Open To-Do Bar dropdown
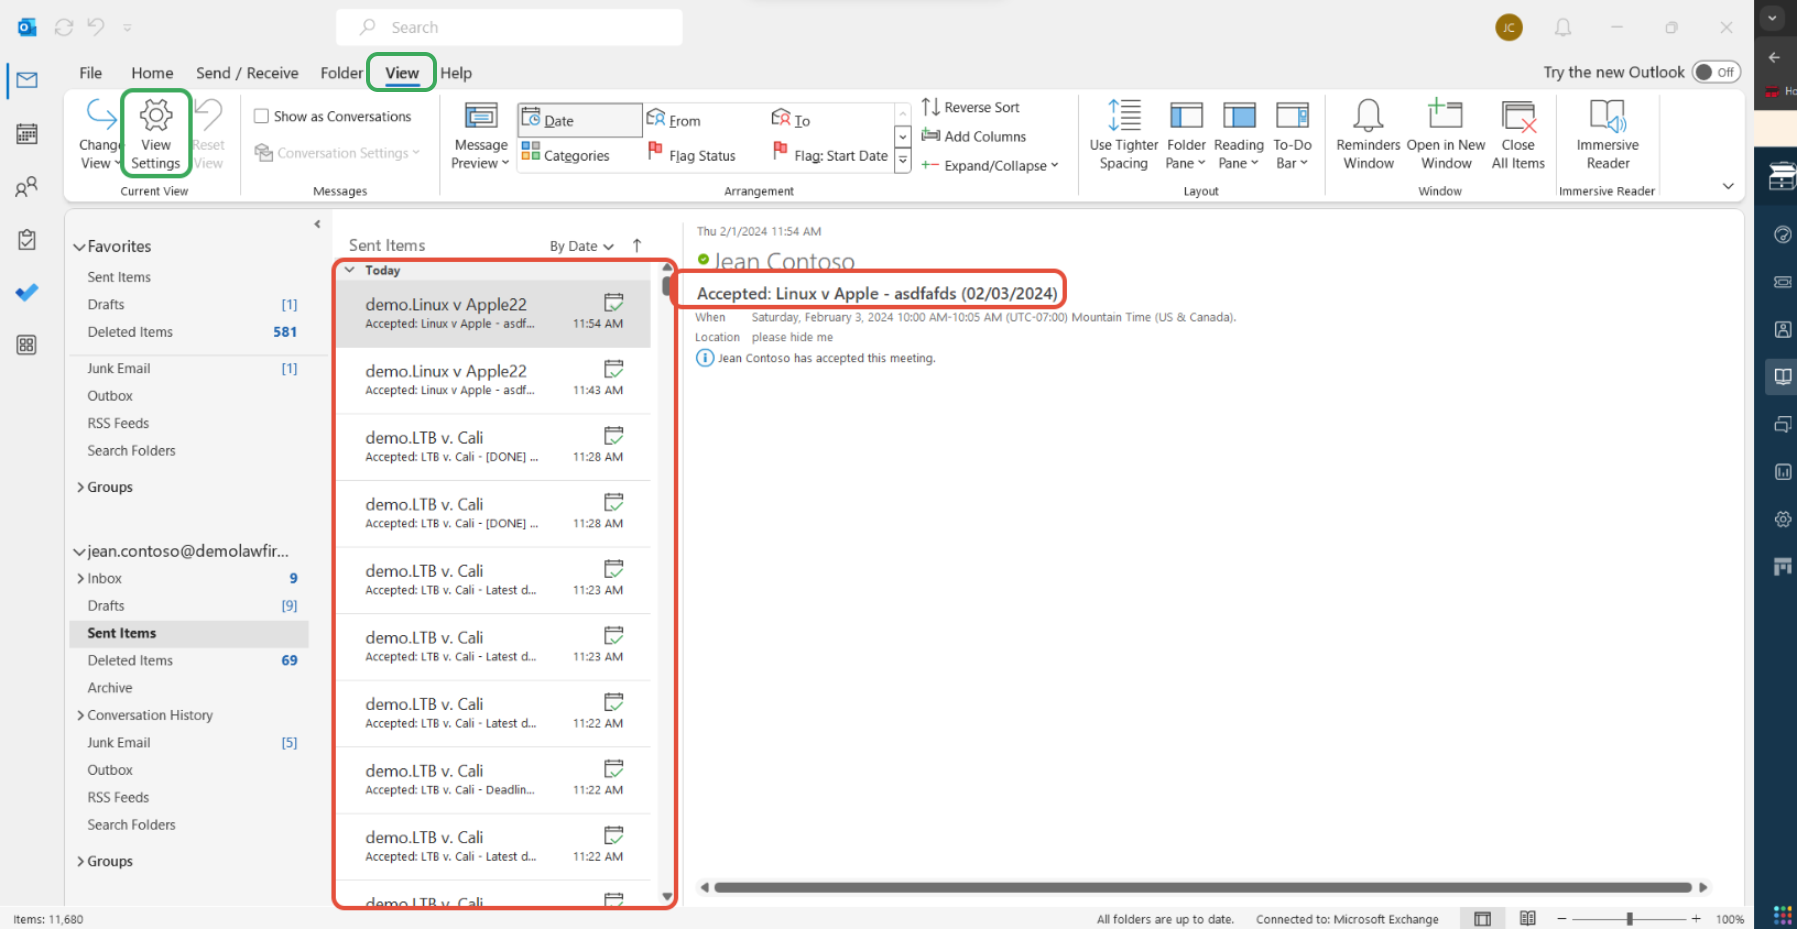The image size is (1797, 929). (1292, 135)
